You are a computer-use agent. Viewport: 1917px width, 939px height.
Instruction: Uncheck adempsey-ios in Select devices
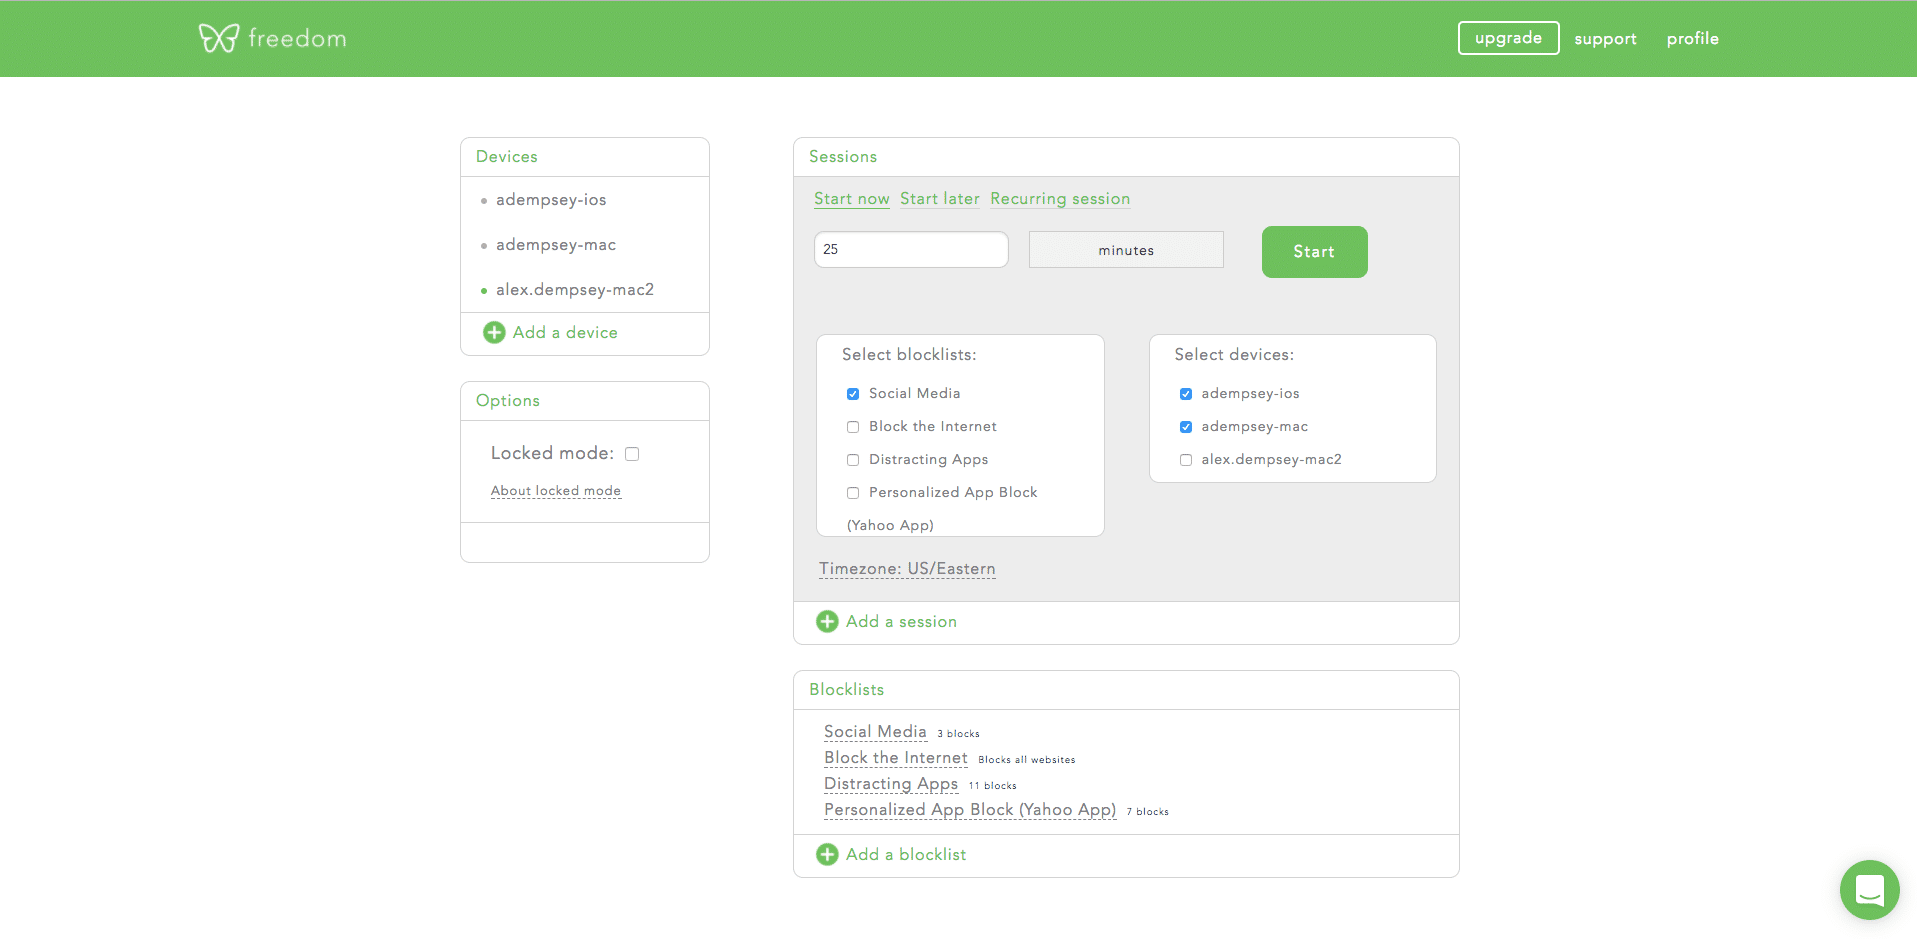1186,394
